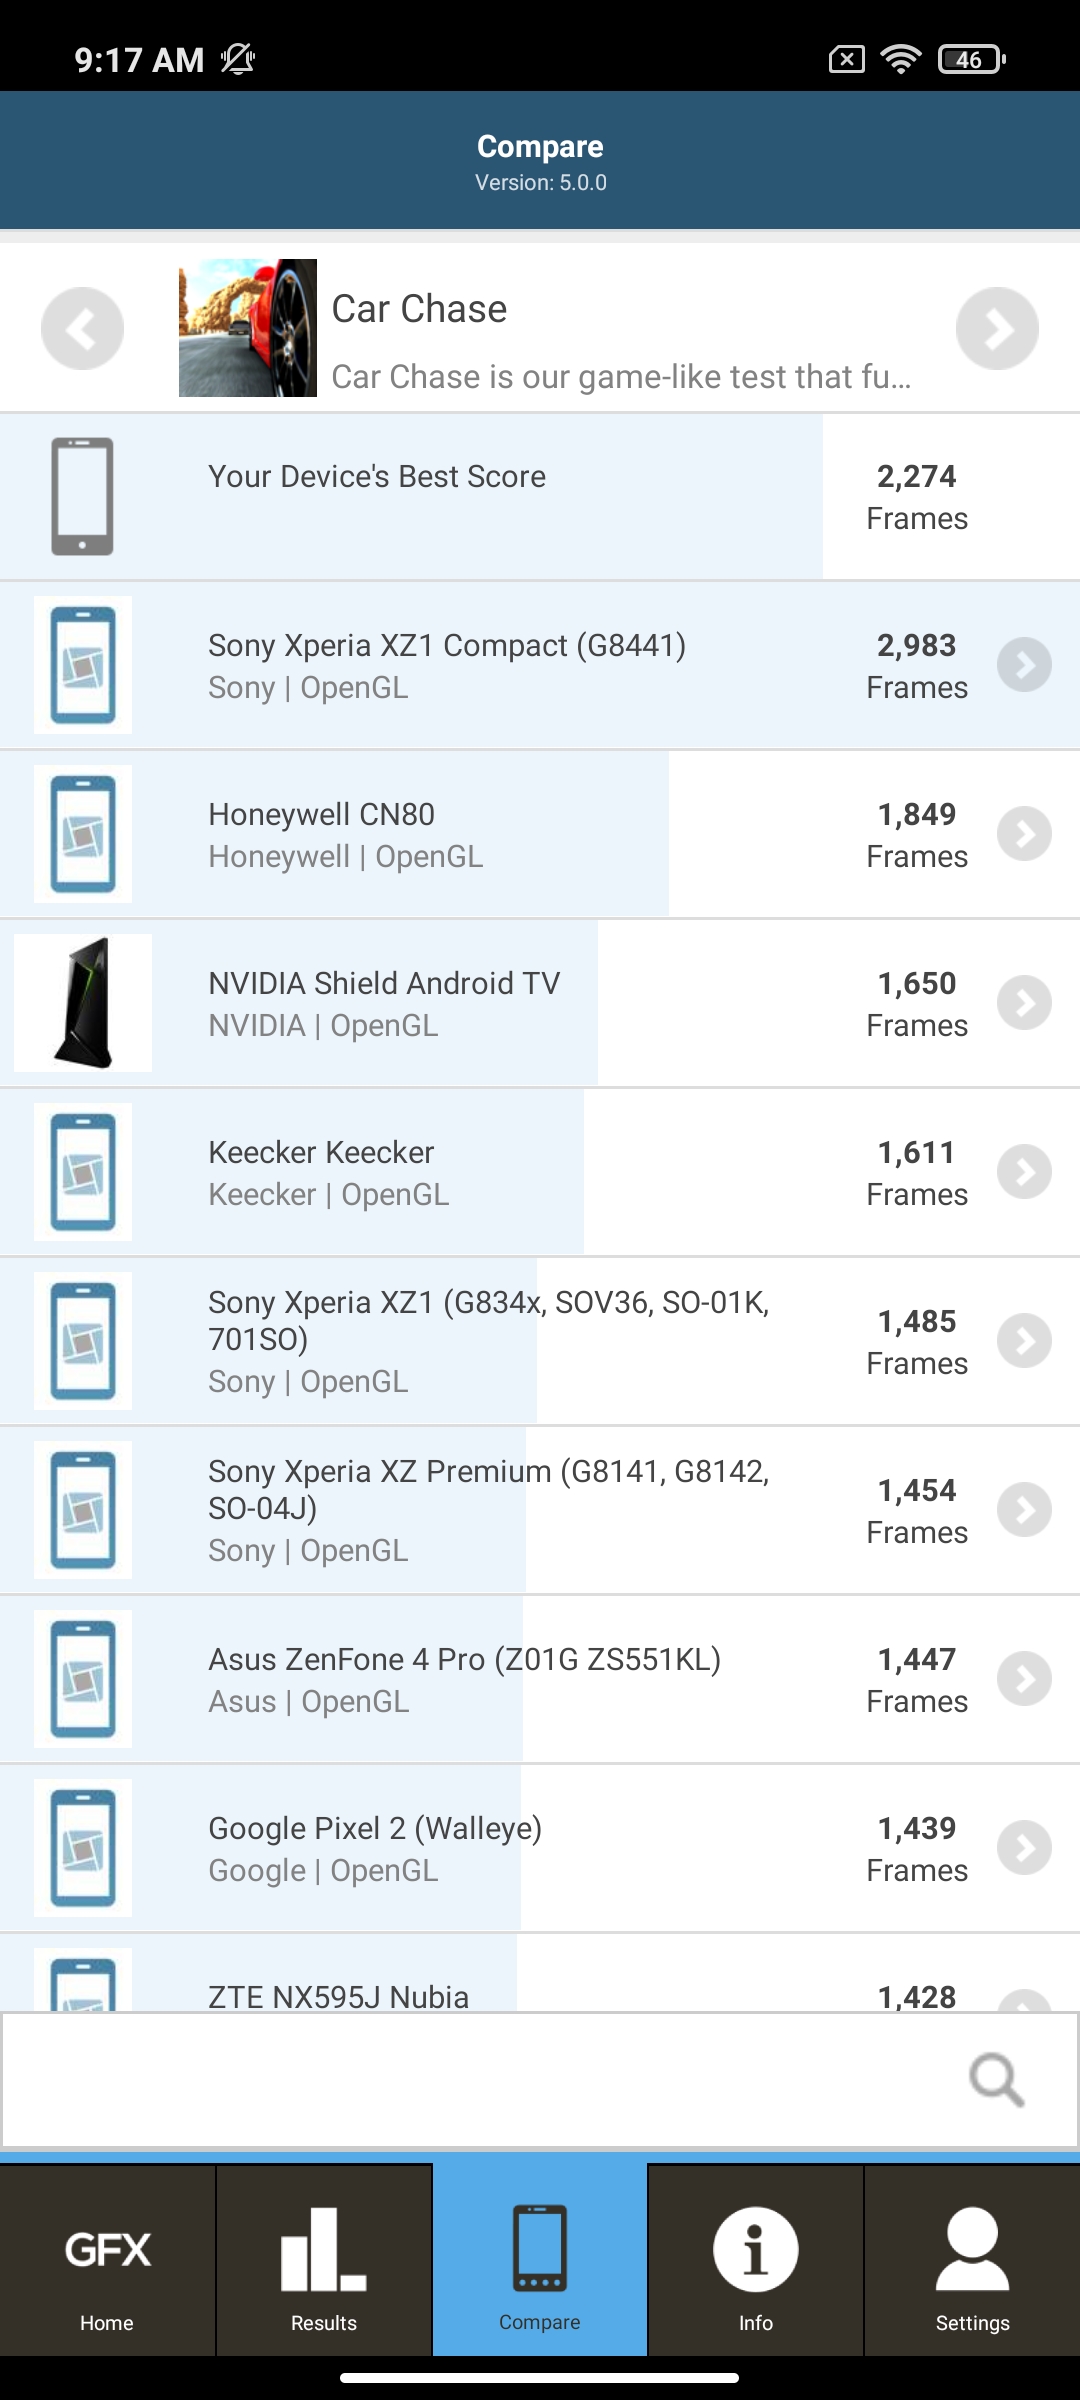The height and width of the screenshot is (2400, 1080).
Task: Tap NVIDIA Shield Android TV device image
Action: click(x=83, y=1003)
